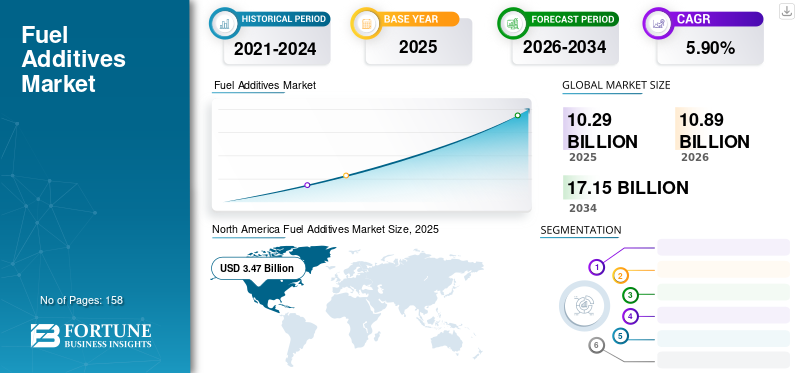
Task: Click the USD 3.47 Billion label
Action: coord(257,268)
